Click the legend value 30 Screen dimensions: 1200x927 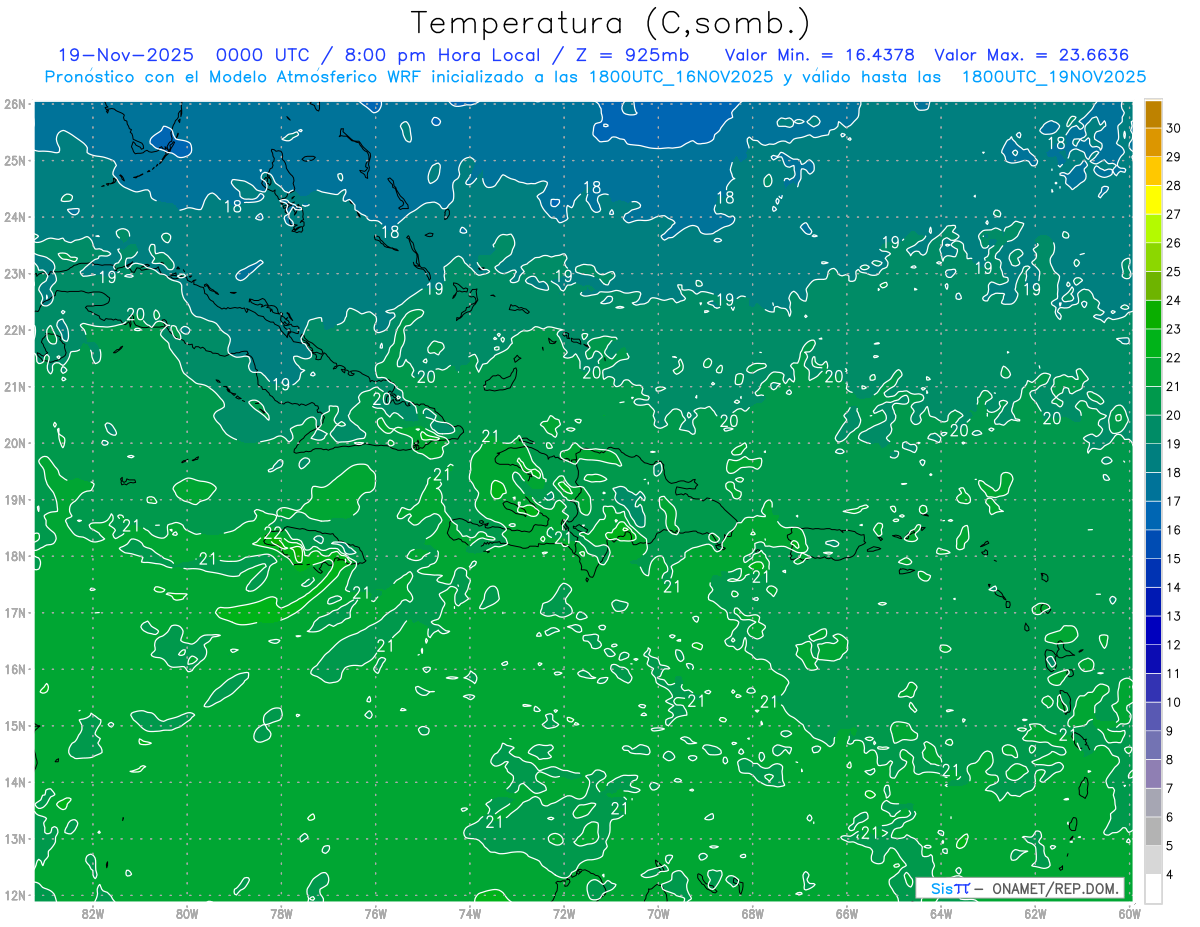pyautogui.click(x=1173, y=128)
